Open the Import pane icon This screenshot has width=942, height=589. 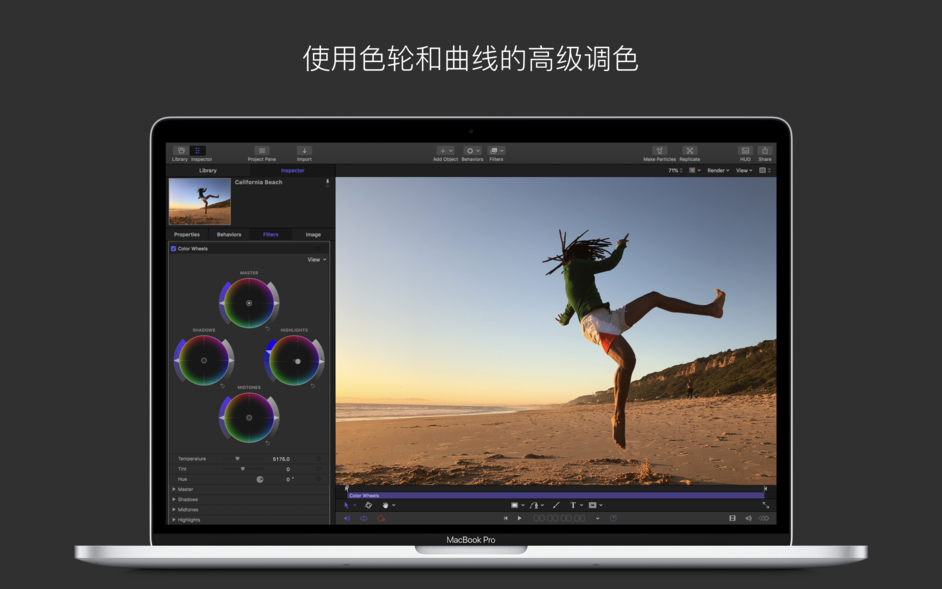click(x=304, y=150)
